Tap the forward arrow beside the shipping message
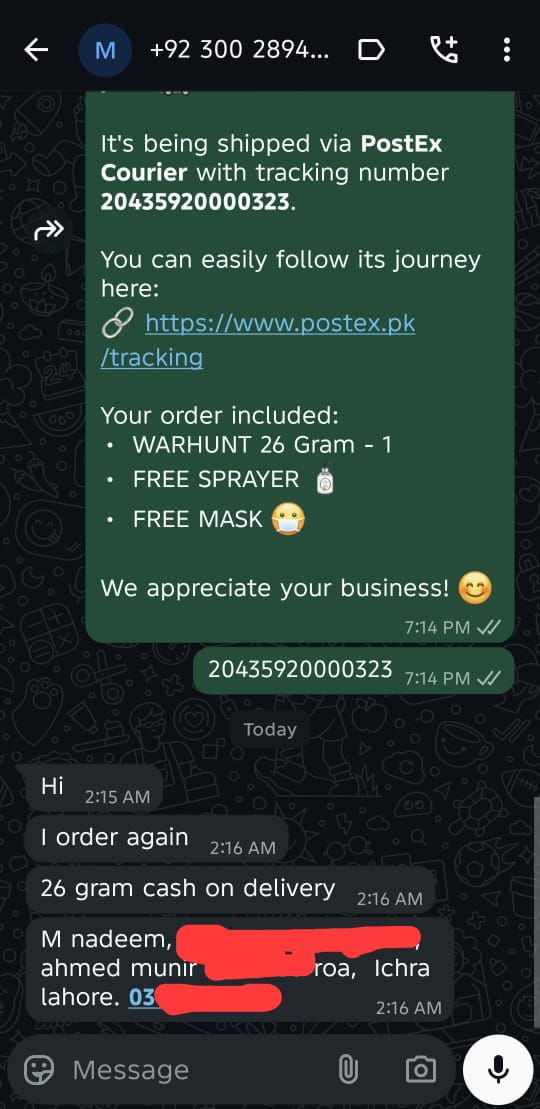 (49, 230)
